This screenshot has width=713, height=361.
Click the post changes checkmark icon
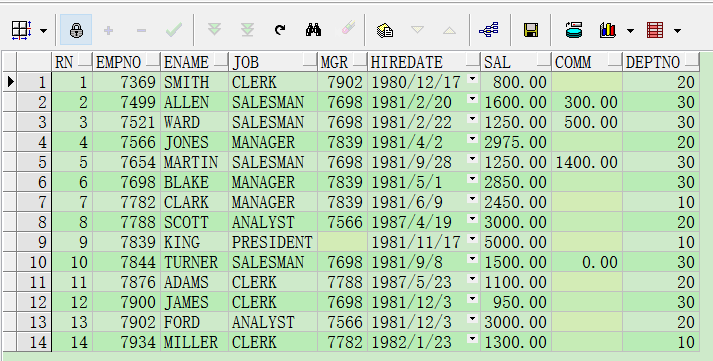174,30
